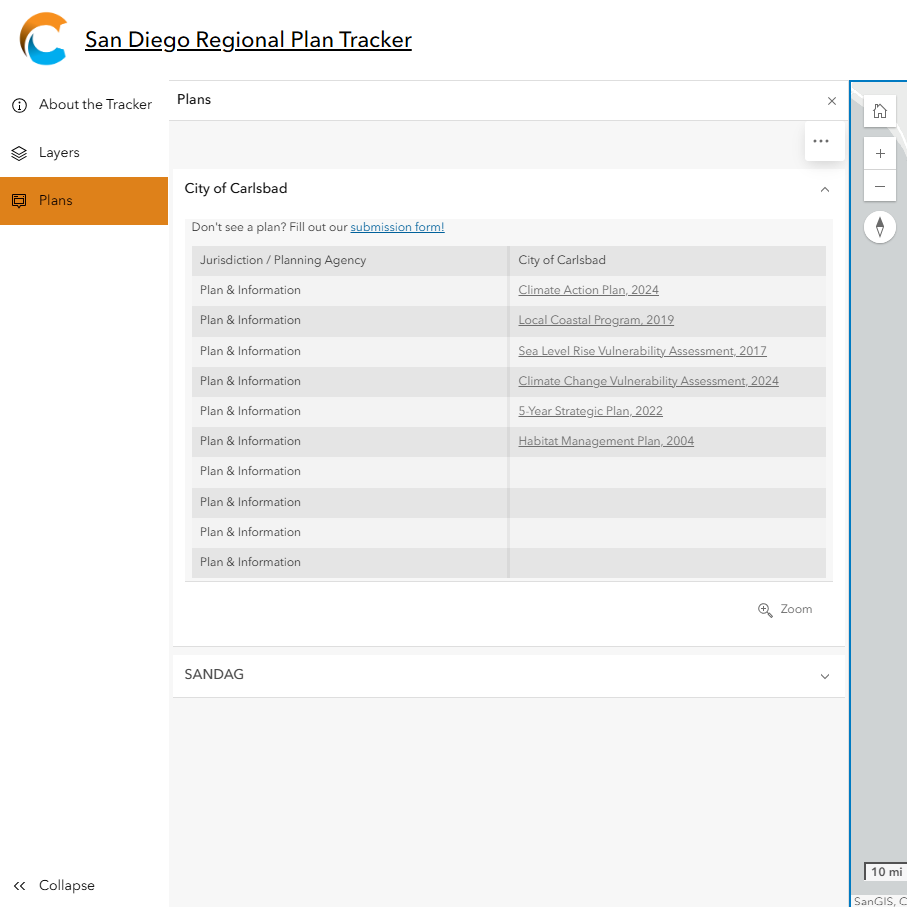Open Local Coastal Program, 2019 link

tap(596, 320)
